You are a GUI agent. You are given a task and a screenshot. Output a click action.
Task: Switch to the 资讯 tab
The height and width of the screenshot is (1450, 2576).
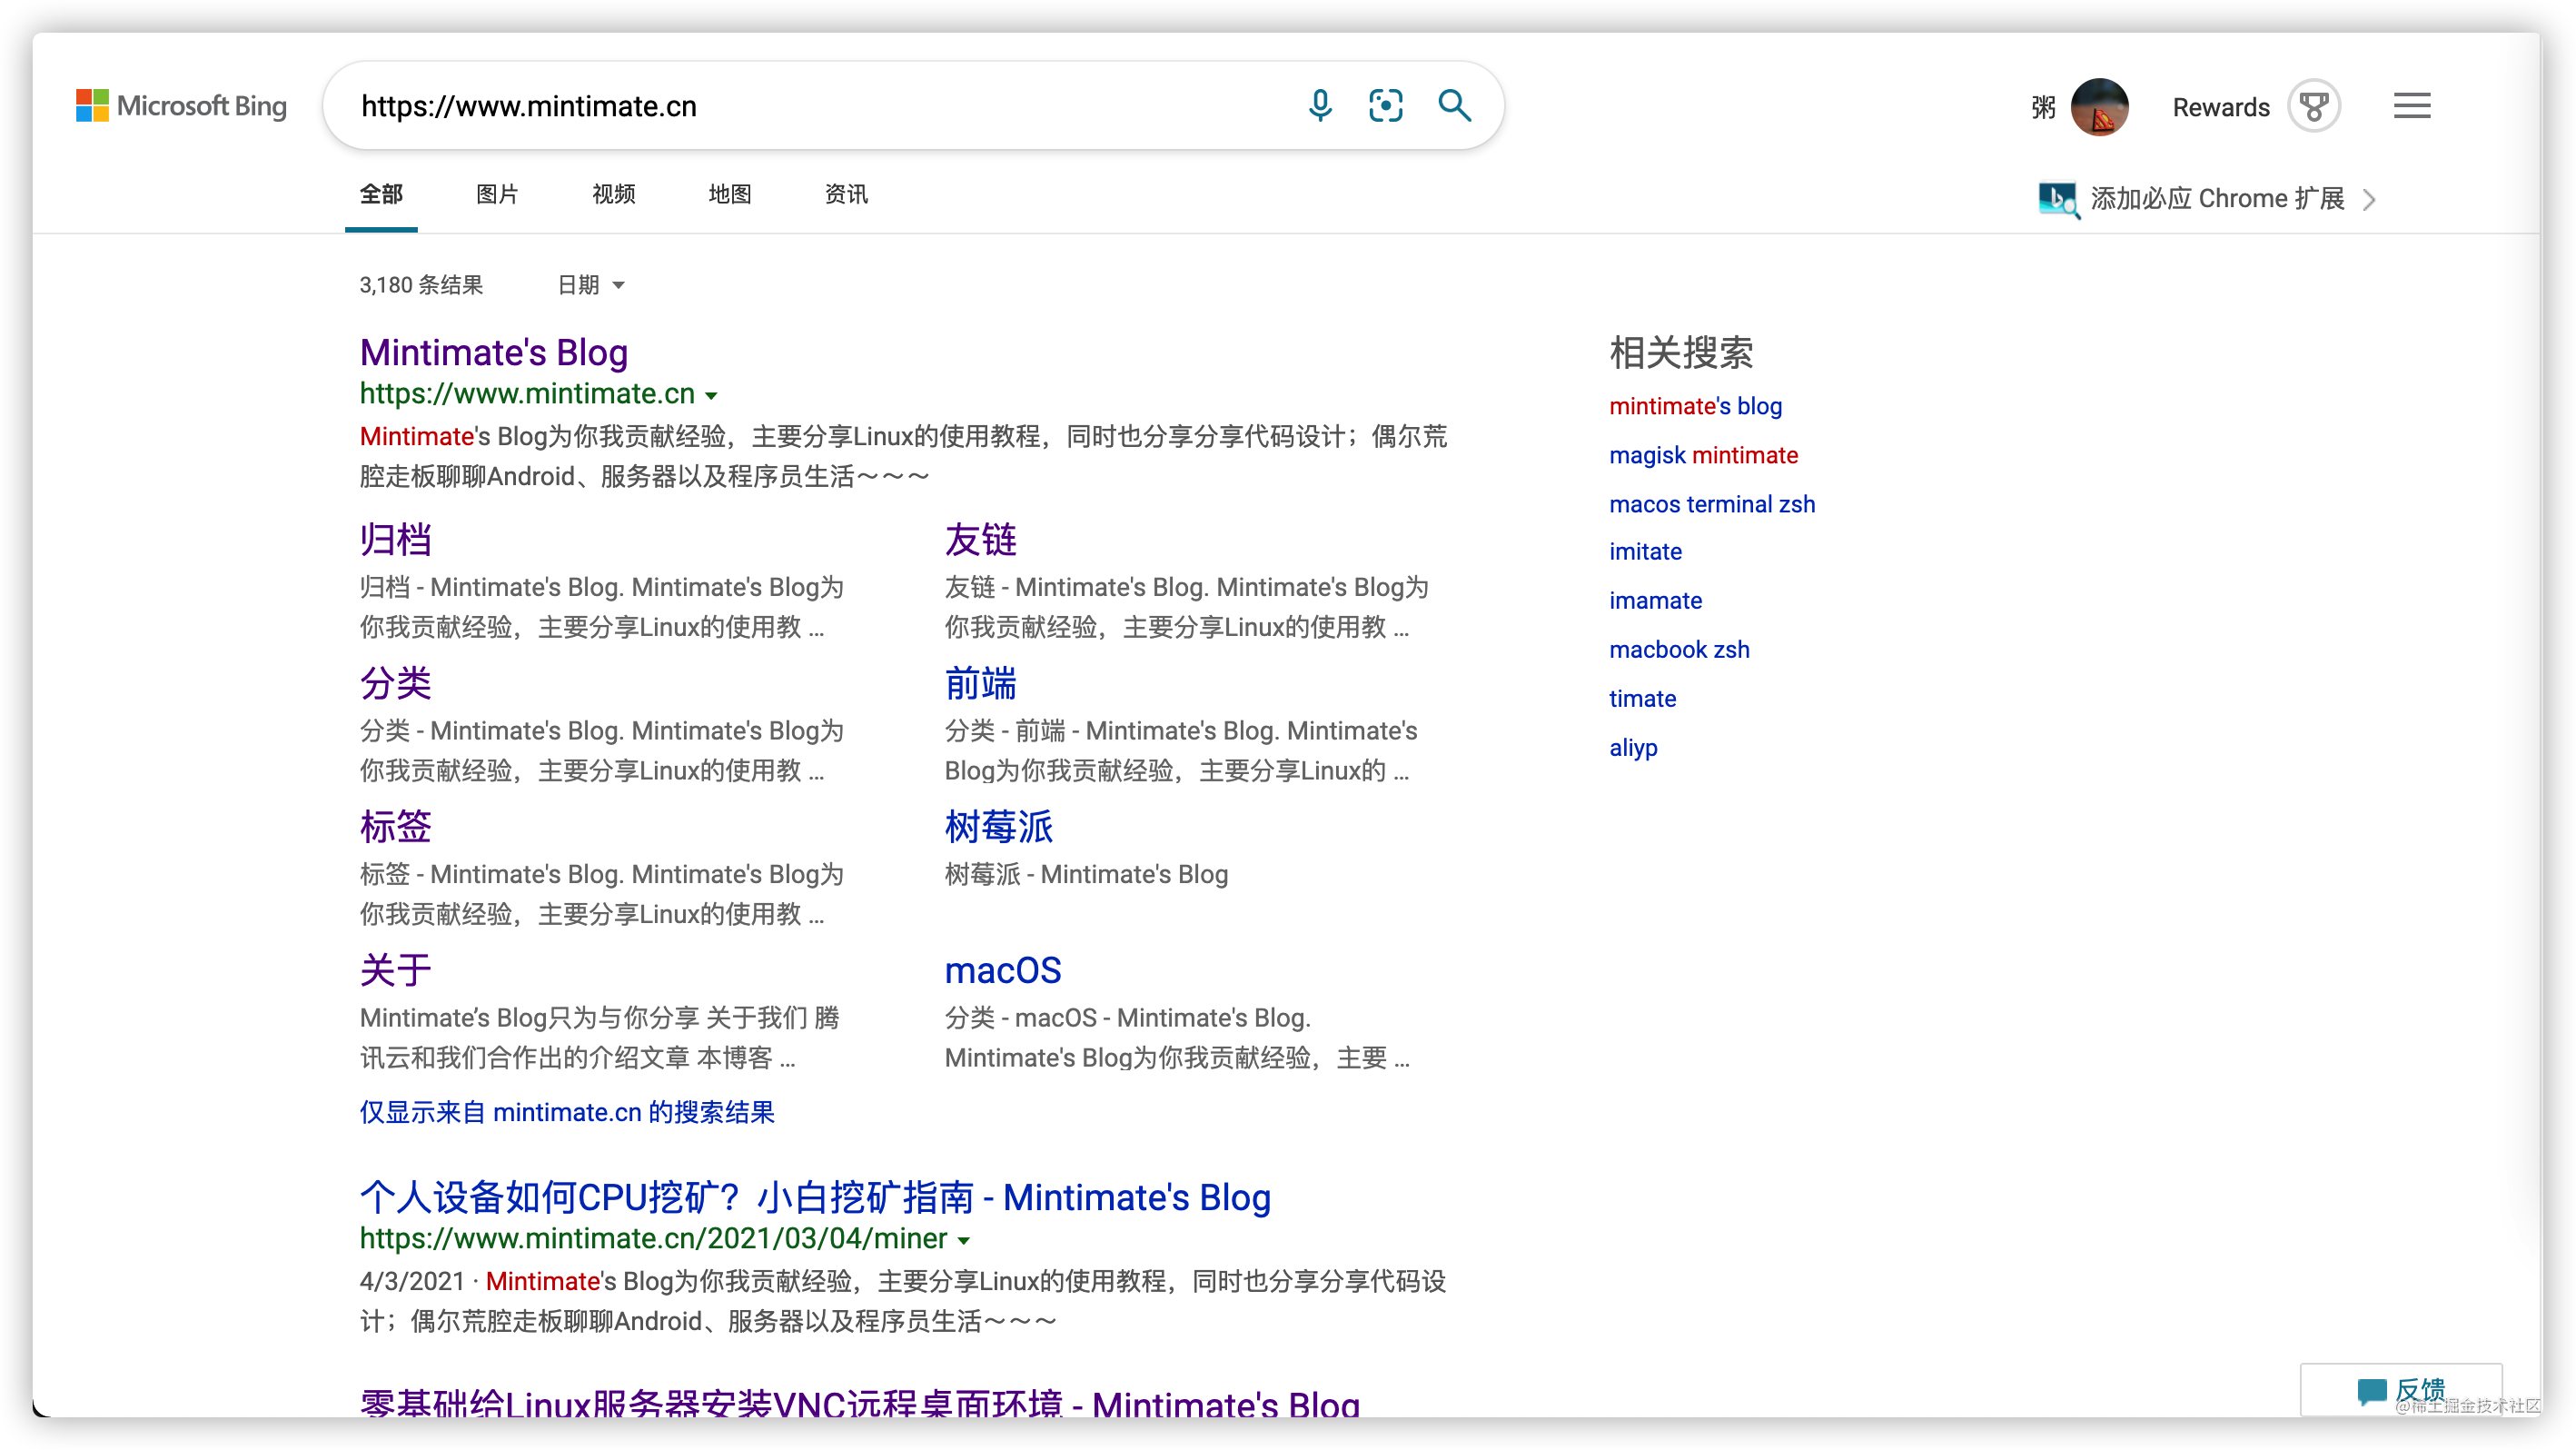tap(846, 195)
